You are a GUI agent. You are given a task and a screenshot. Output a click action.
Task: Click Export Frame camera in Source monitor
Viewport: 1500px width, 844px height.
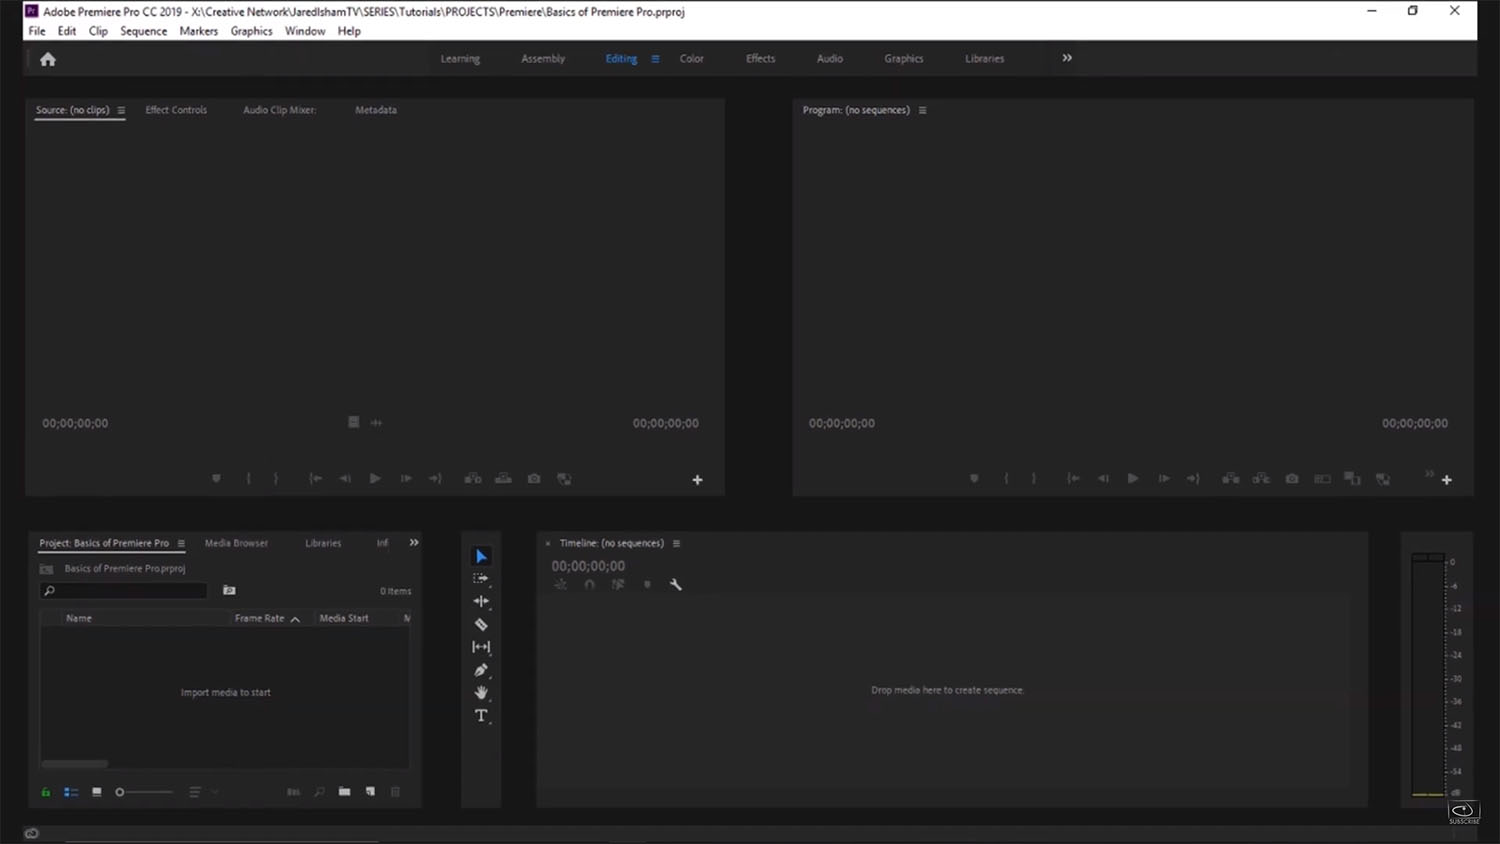pyautogui.click(x=534, y=479)
